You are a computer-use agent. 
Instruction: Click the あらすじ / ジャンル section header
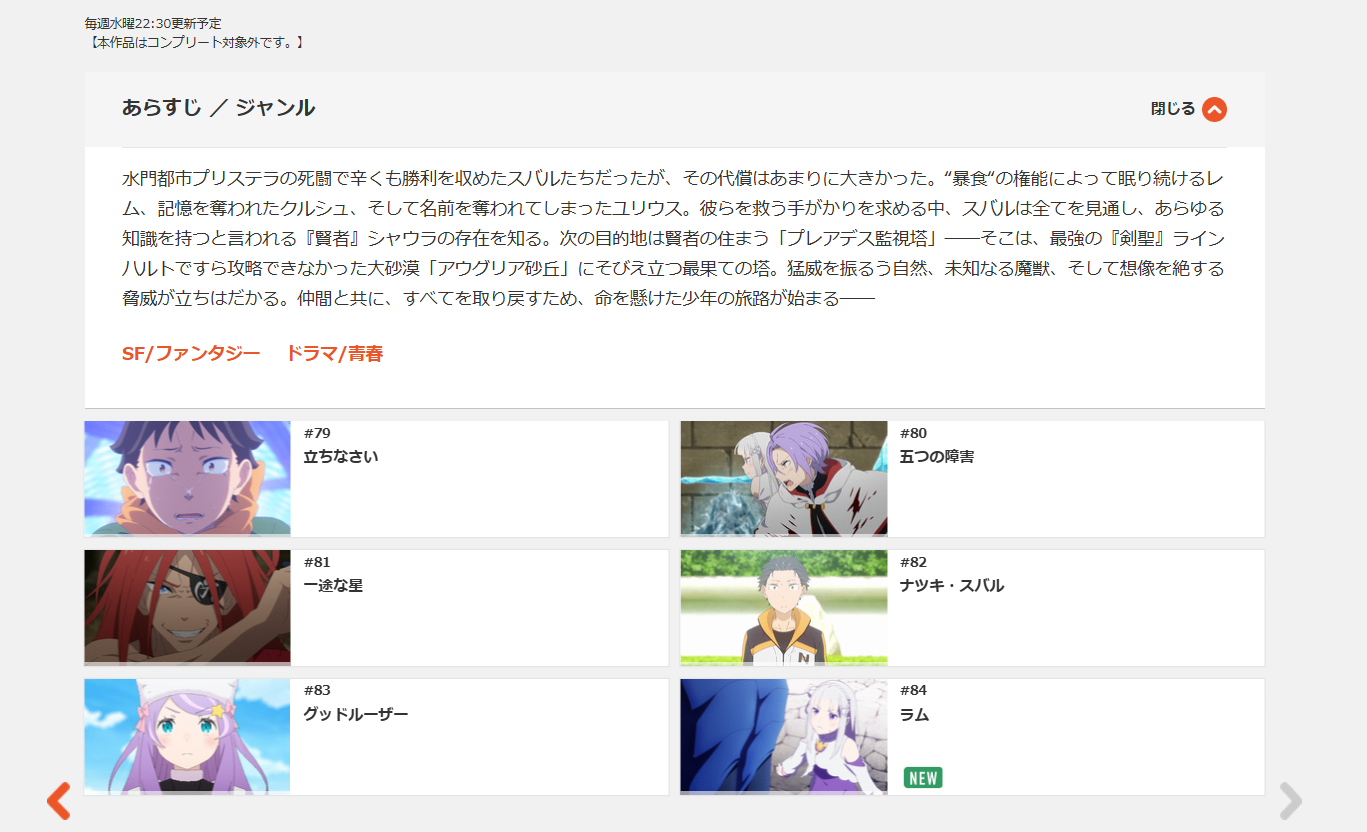[219, 108]
